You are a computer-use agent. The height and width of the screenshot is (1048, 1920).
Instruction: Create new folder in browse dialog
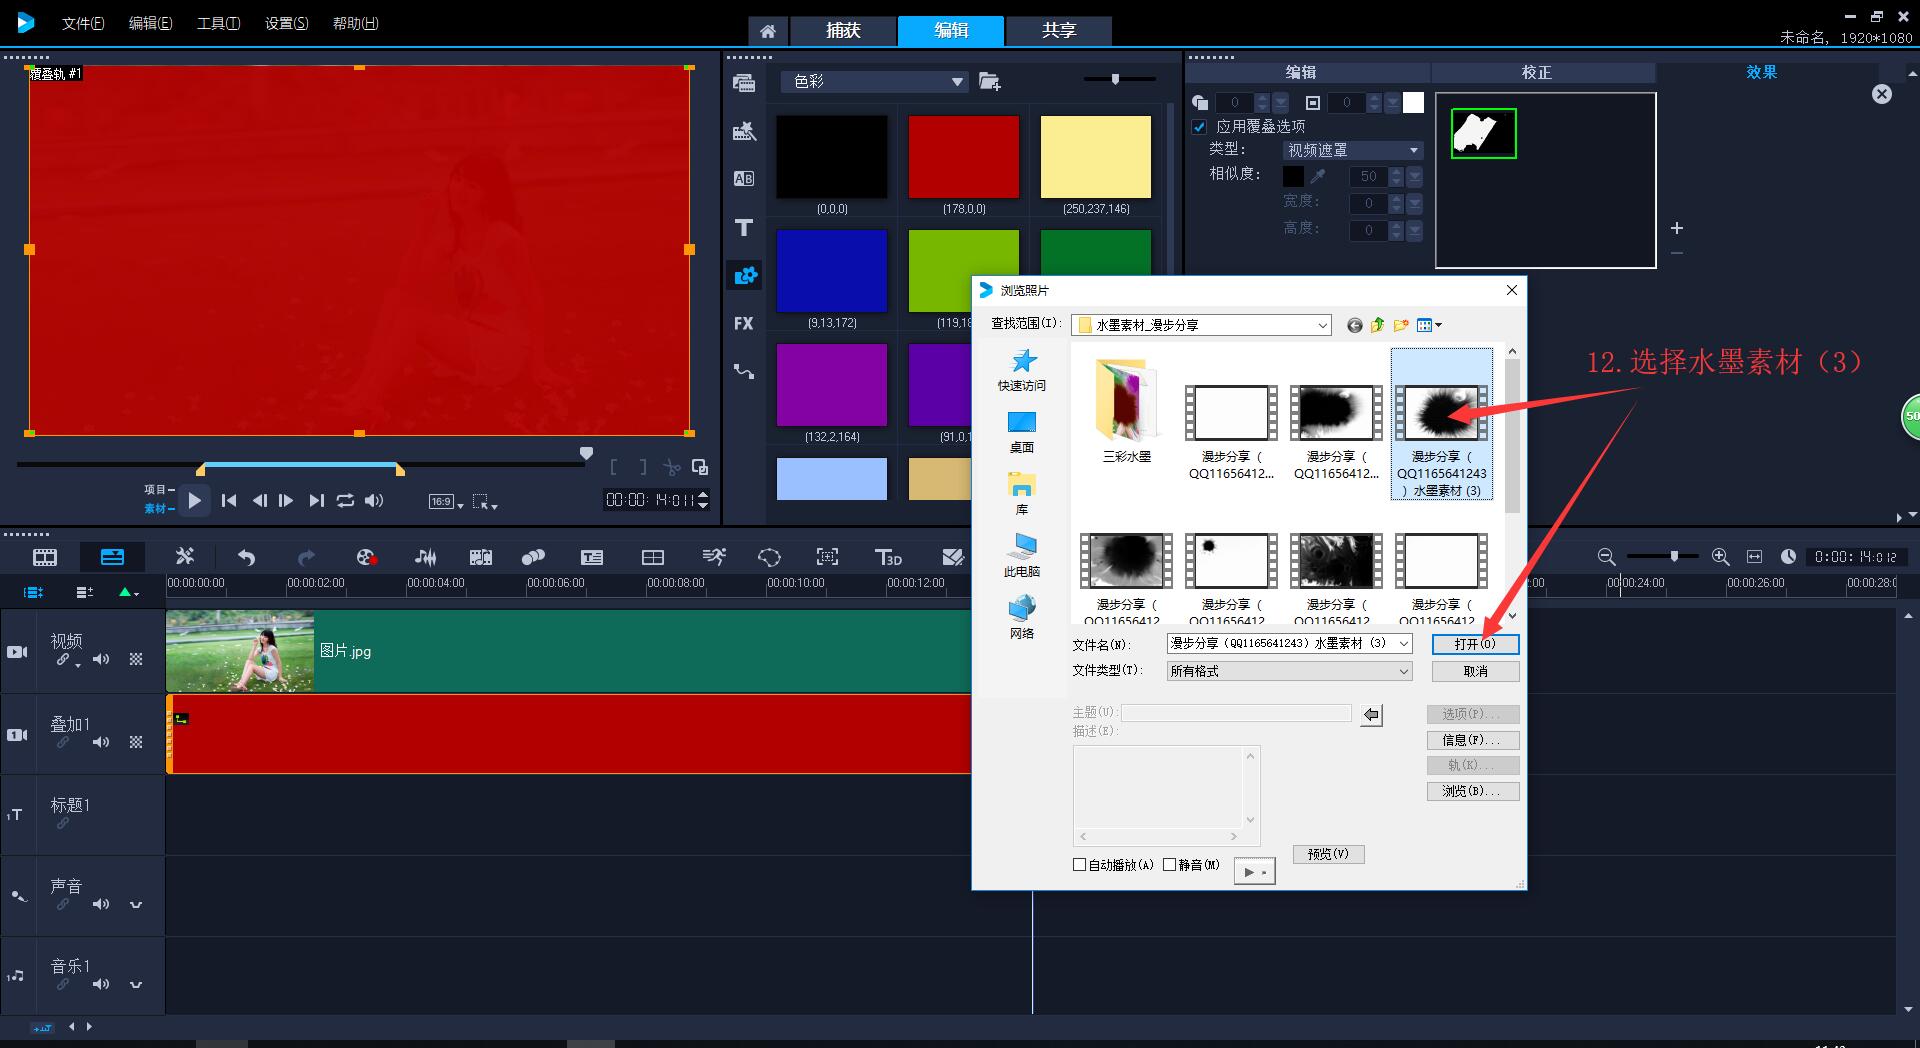(1401, 325)
